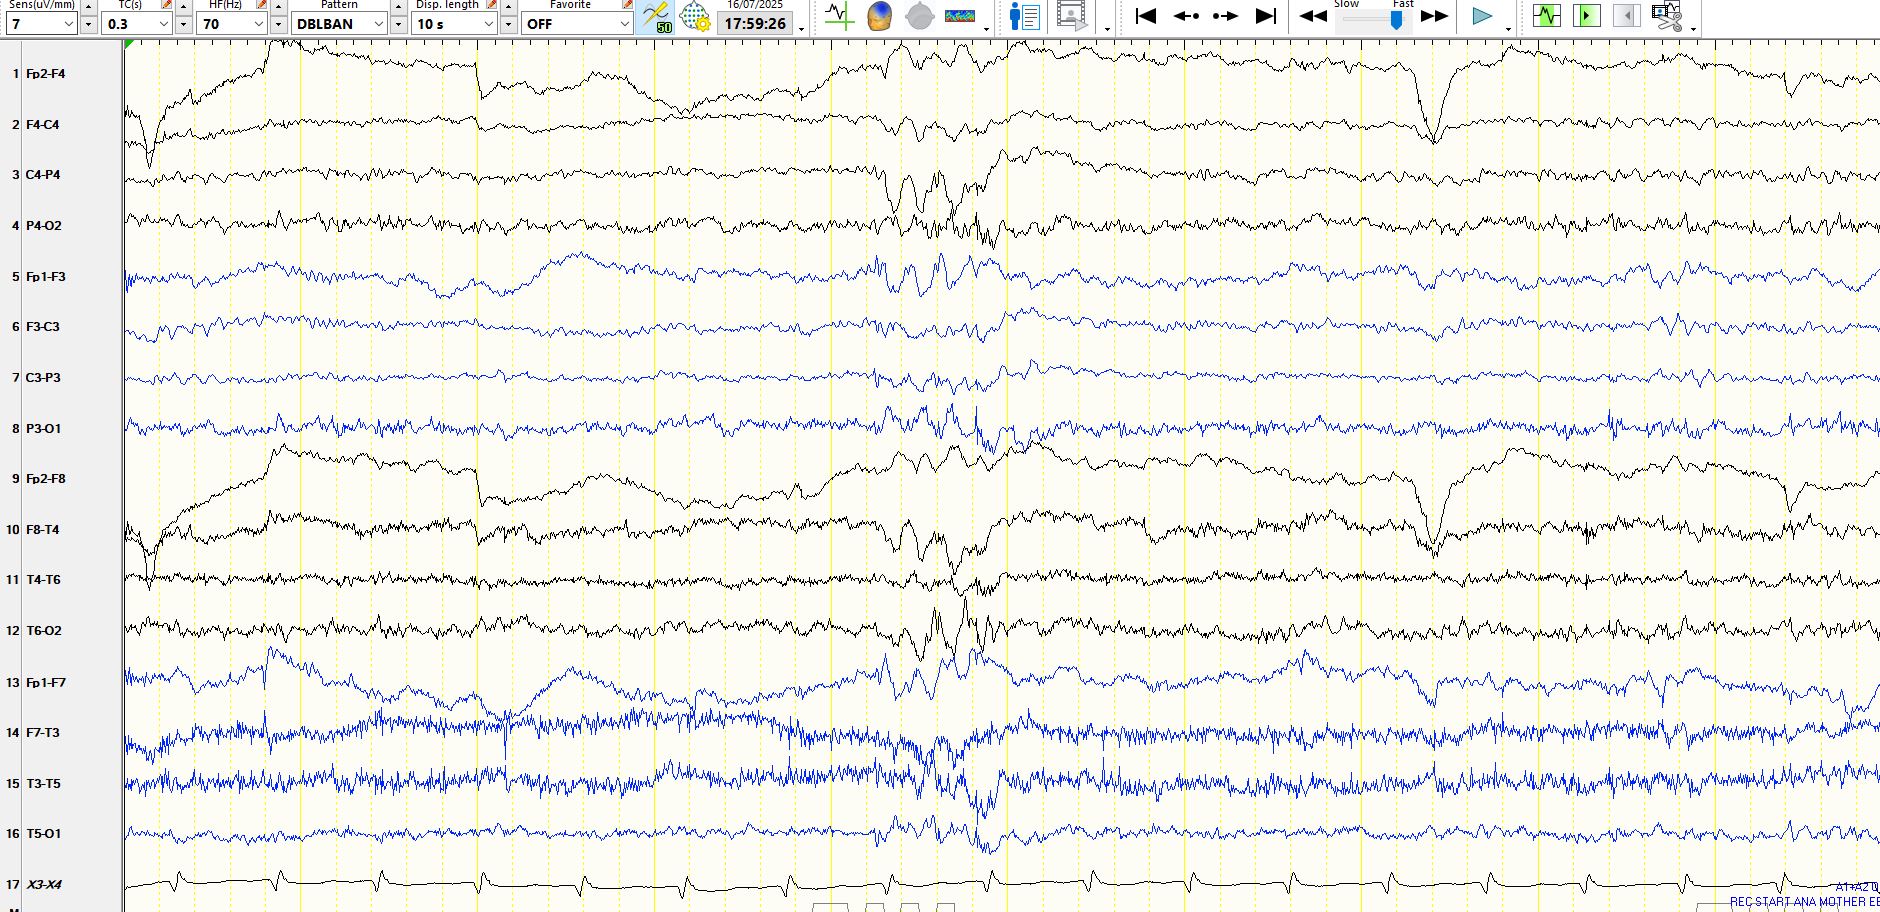The image size is (1880, 912).
Task: Decrease sensitivity with the down stepper
Action: 88,24
